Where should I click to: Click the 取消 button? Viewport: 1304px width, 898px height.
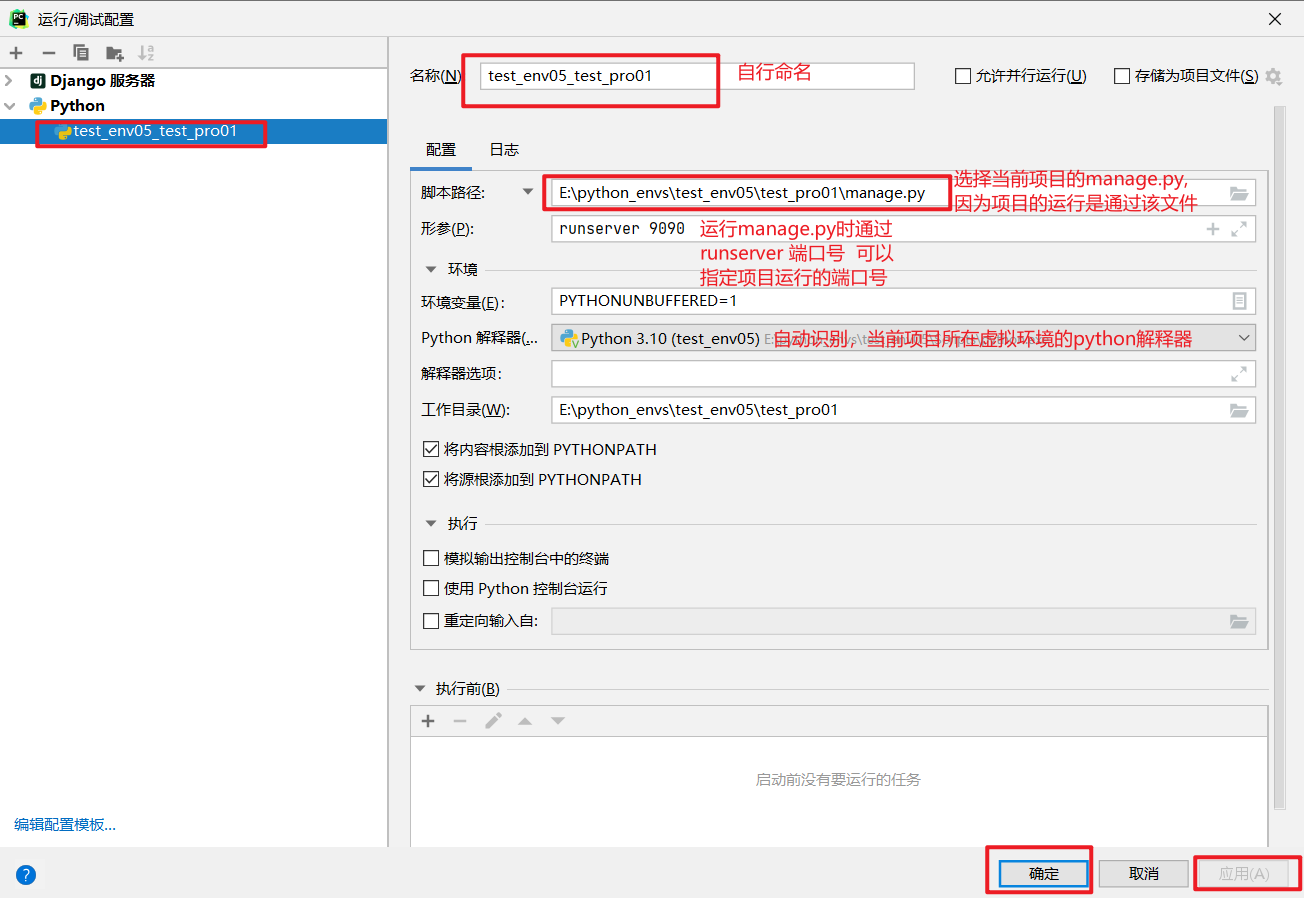[x=1144, y=873]
